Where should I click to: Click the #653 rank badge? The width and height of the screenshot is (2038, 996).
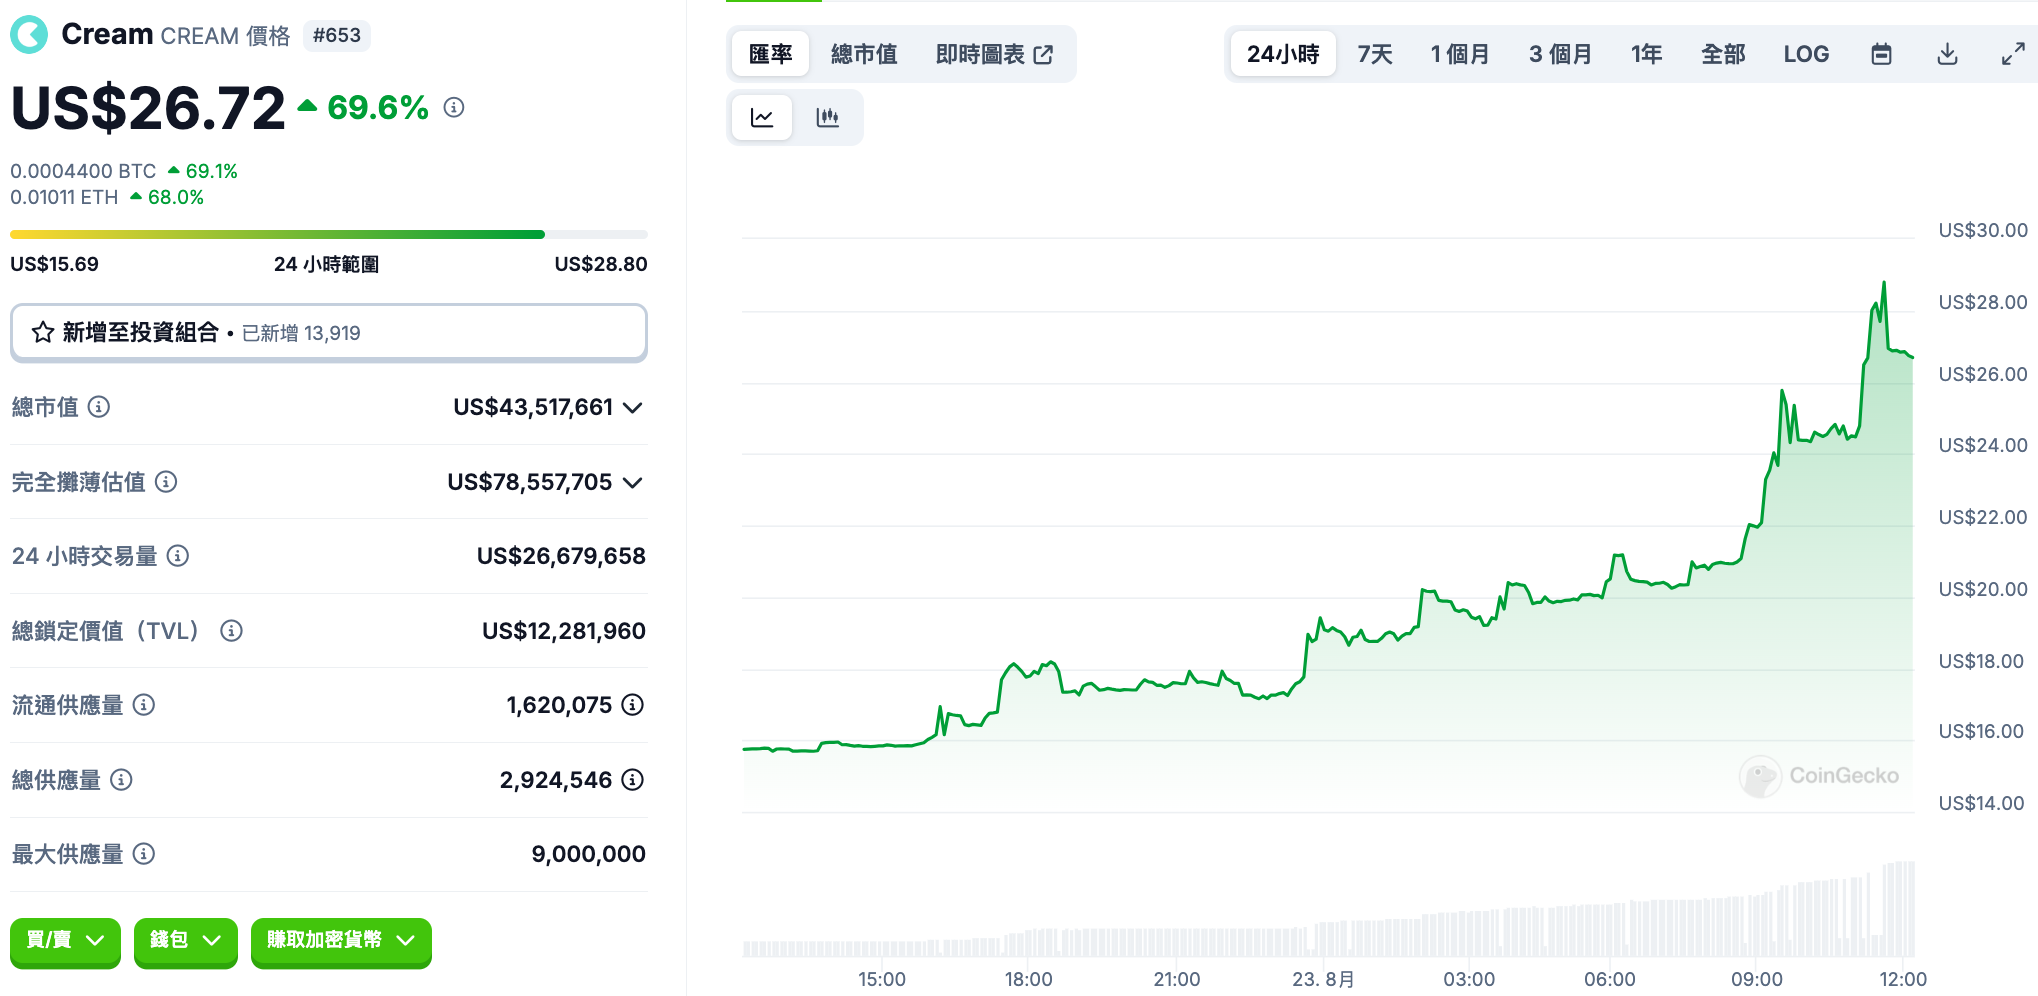point(337,36)
